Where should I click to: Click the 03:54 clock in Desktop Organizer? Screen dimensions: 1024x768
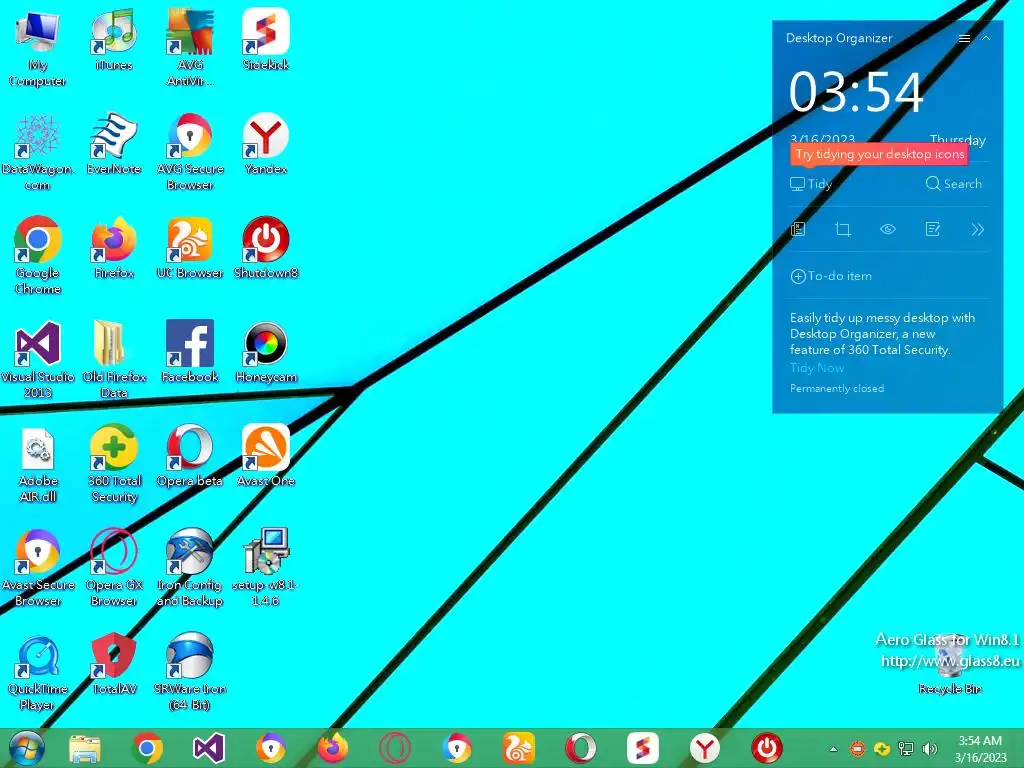(x=856, y=92)
